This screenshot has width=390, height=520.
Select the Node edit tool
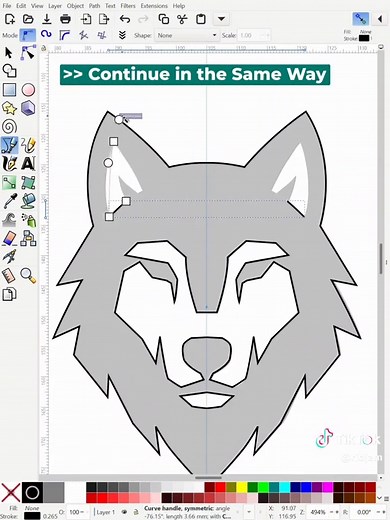28,53
